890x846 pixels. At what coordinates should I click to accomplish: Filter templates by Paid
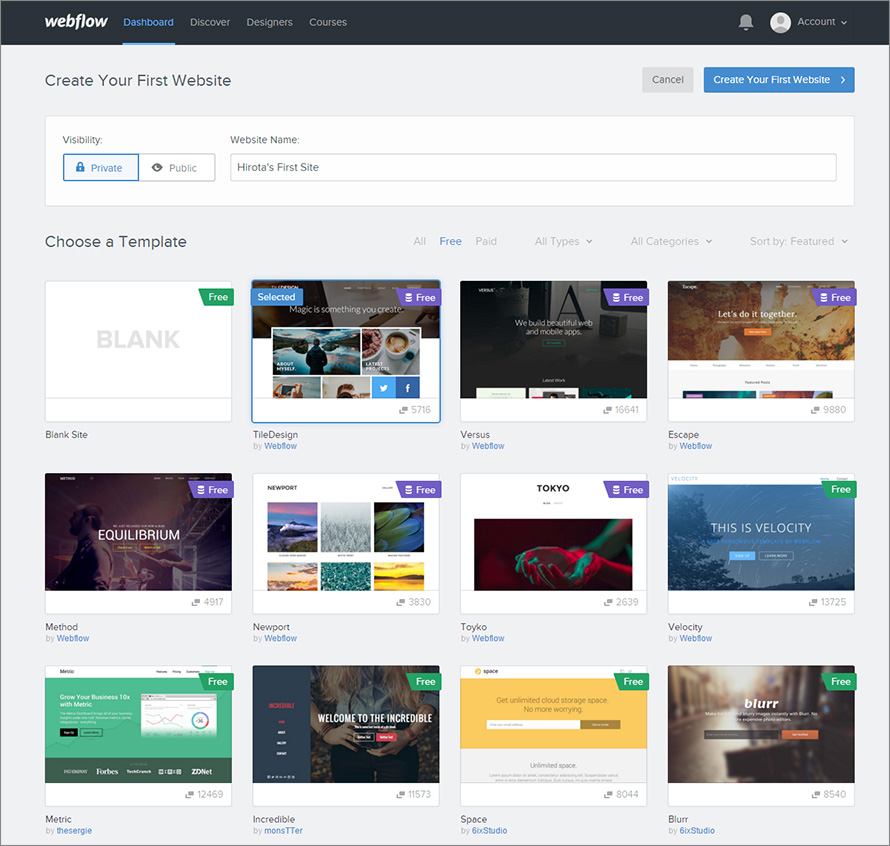tap(486, 241)
